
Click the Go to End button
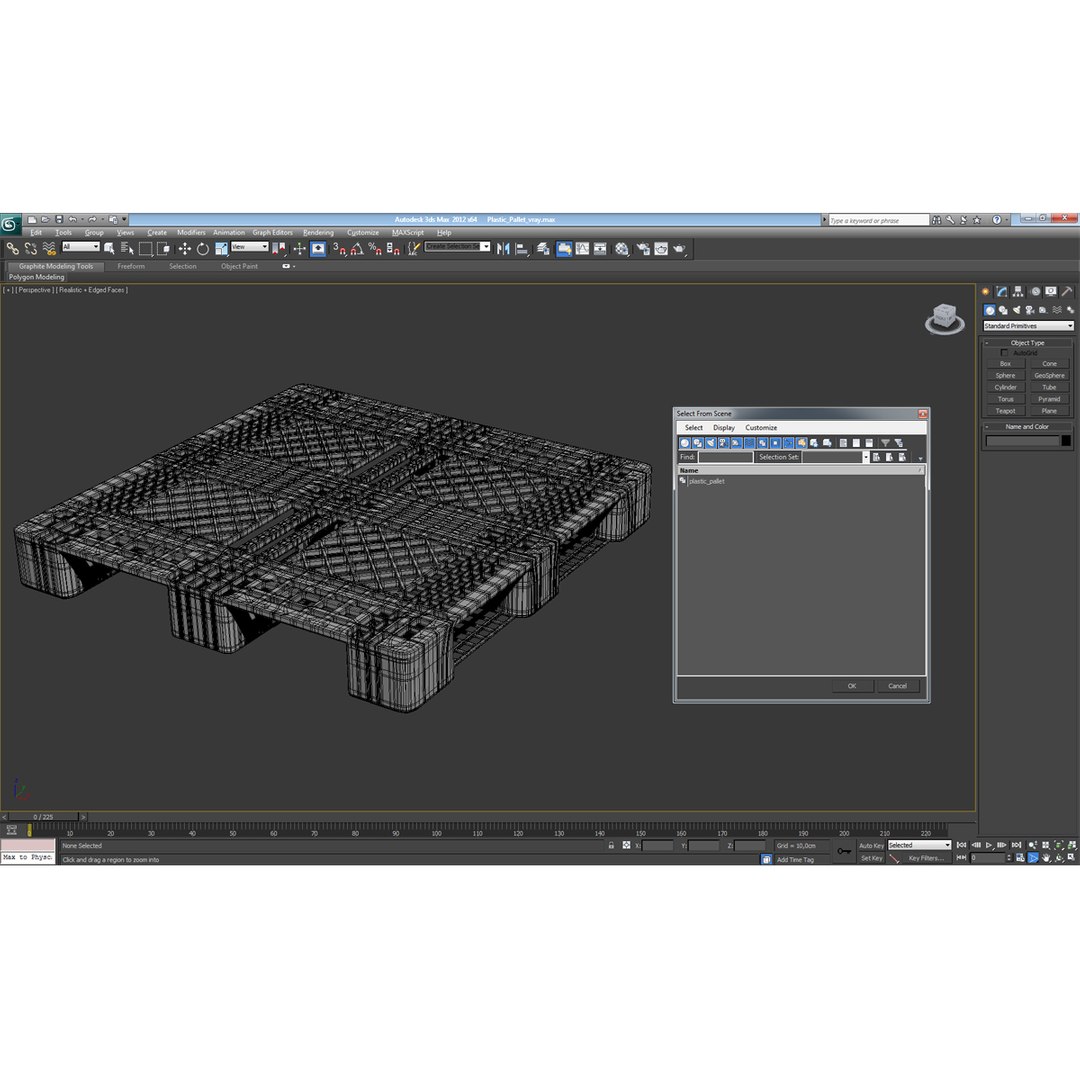(x=1016, y=845)
